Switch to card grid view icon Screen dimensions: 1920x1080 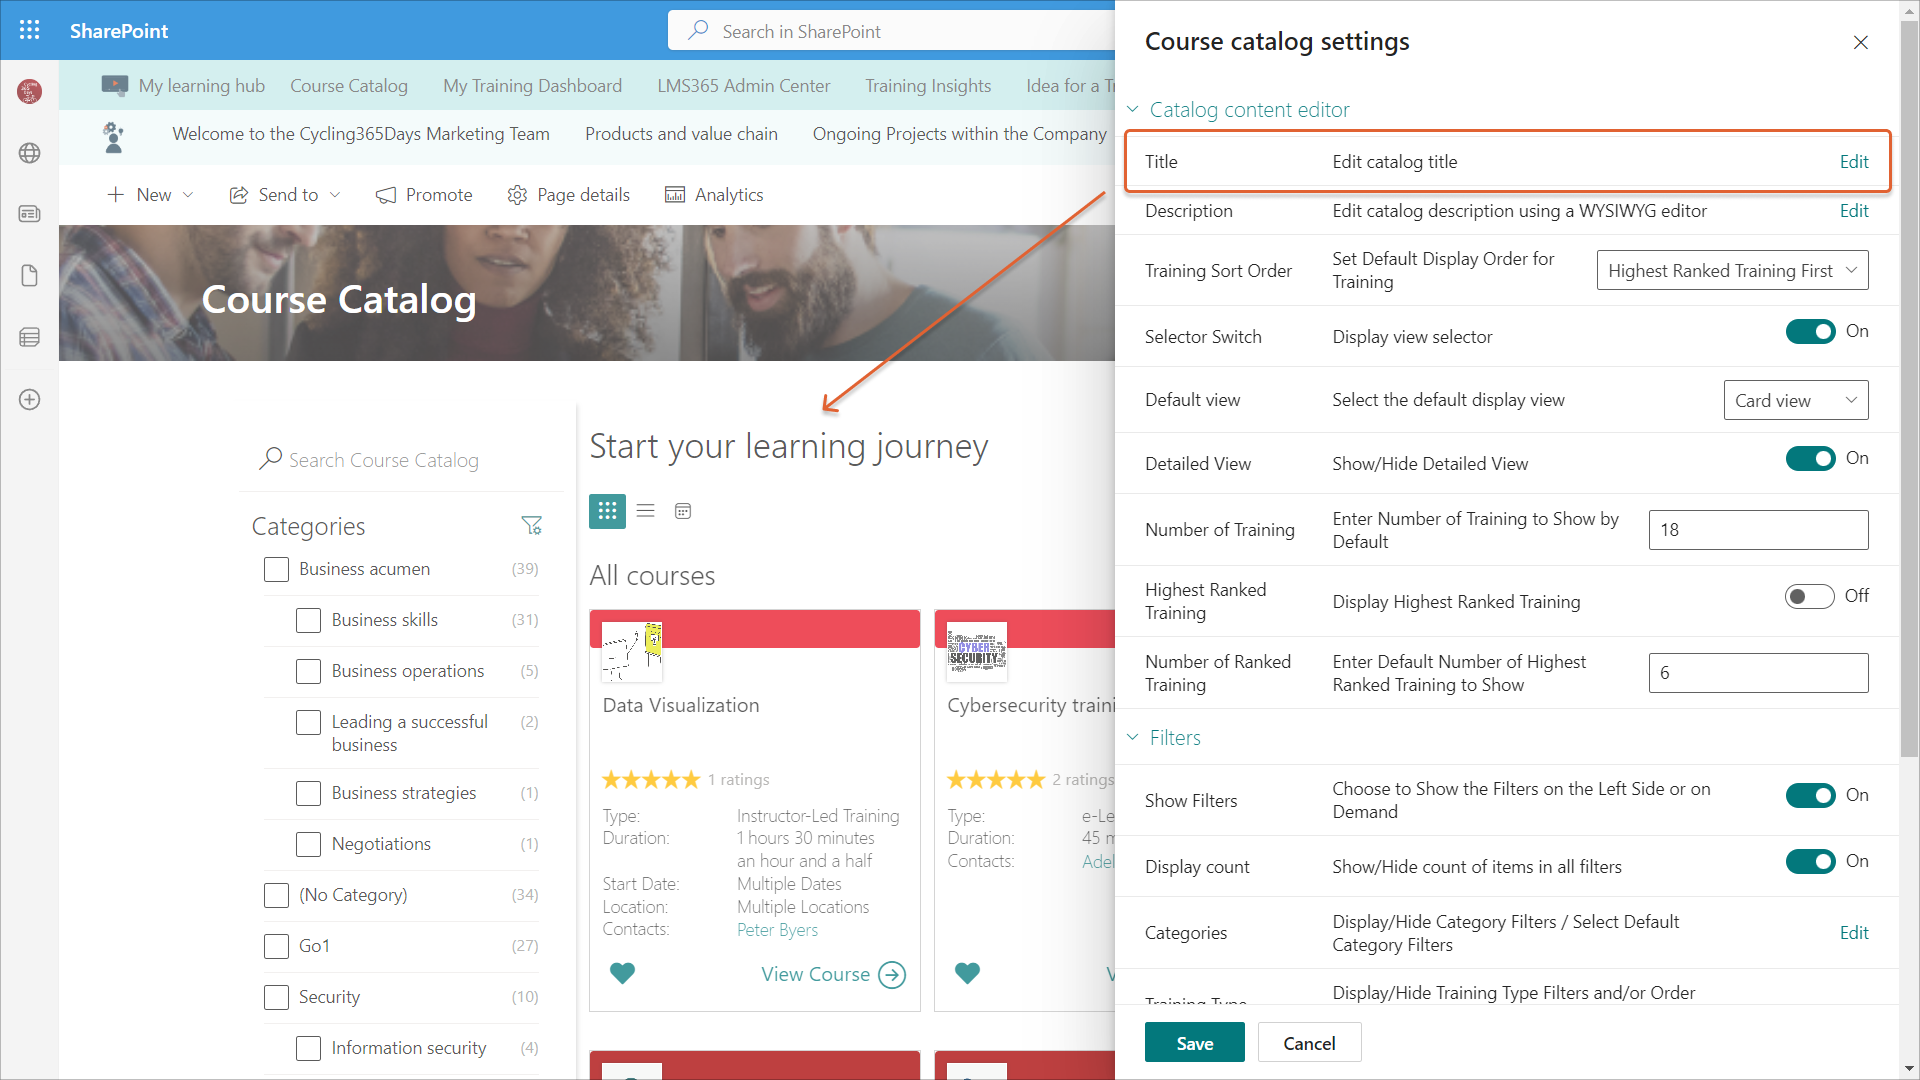[607, 511]
